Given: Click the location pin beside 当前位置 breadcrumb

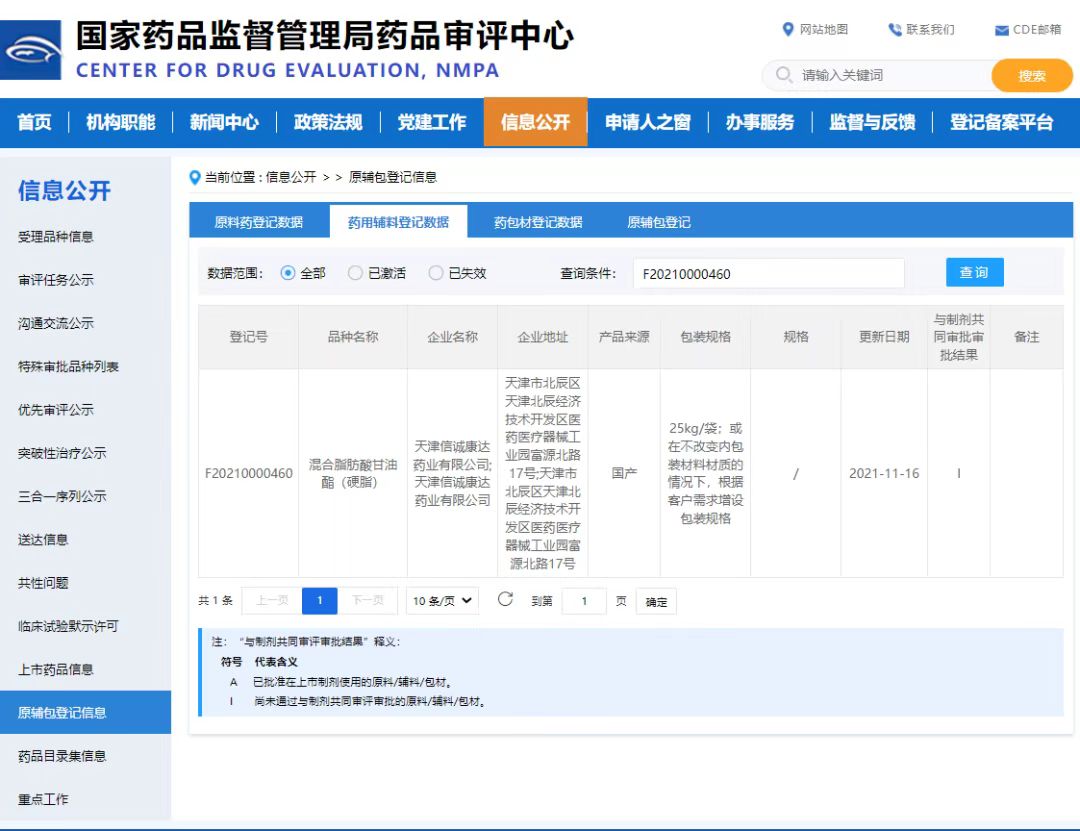Looking at the screenshot, I should pos(195,178).
